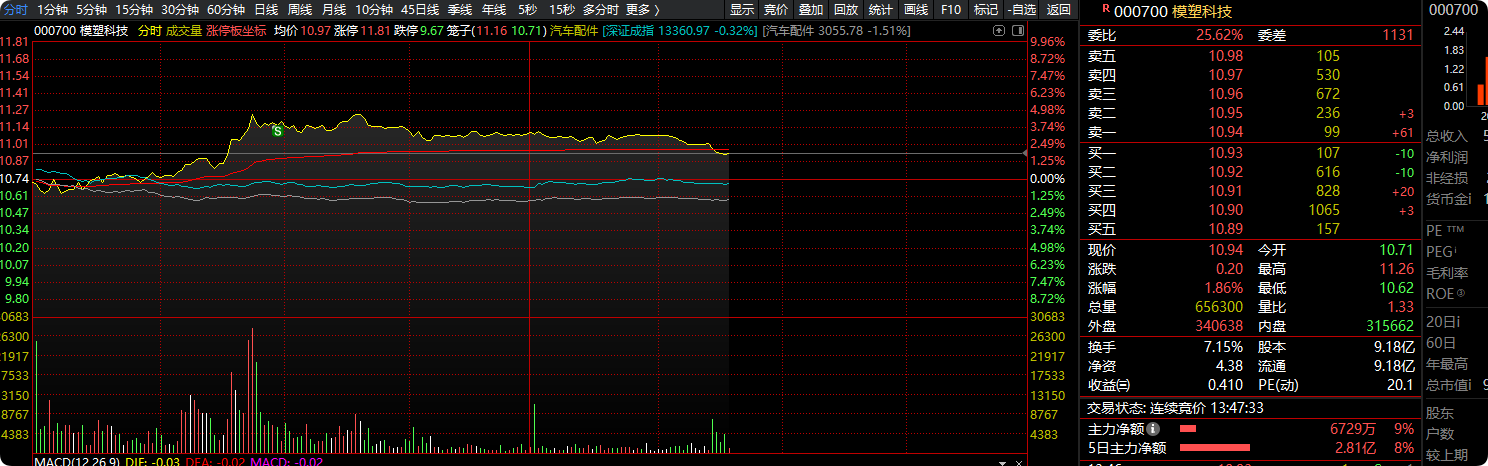Click the 买一 price 10.93 row
Viewport: 1488px width, 466px height.
pyautogui.click(x=1250, y=153)
